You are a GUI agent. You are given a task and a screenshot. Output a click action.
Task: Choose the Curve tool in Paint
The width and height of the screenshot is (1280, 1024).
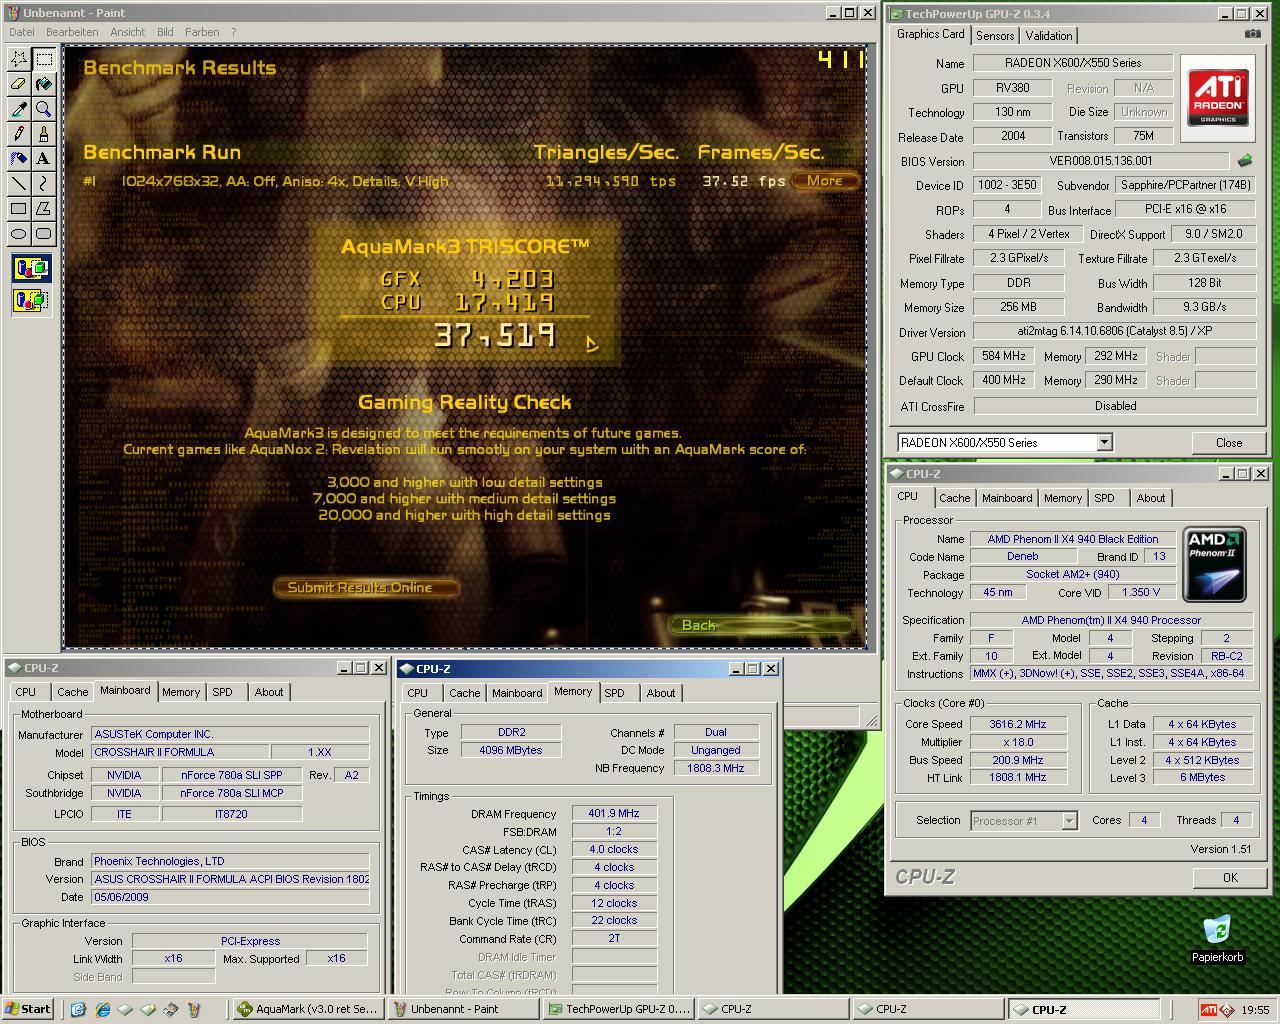pos(44,184)
